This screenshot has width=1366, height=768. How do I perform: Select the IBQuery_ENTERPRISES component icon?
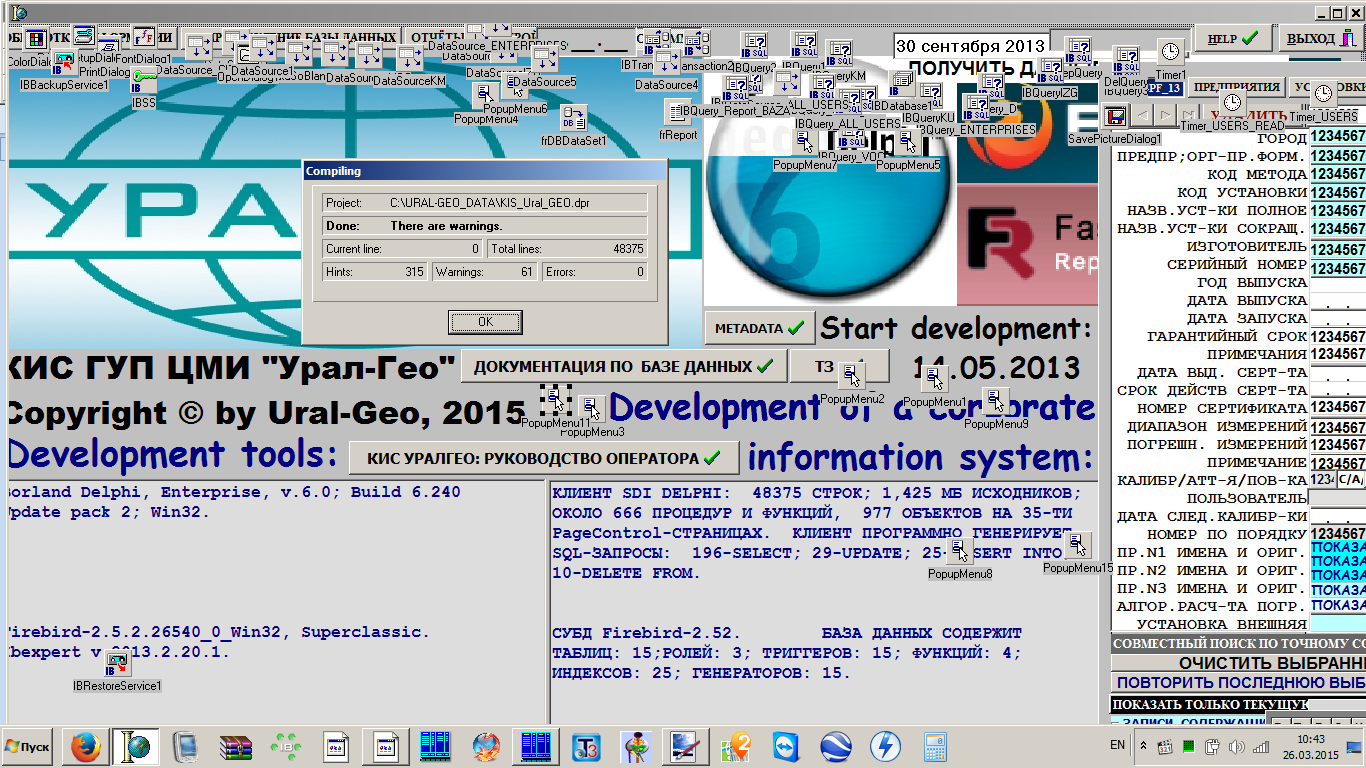(x=976, y=107)
